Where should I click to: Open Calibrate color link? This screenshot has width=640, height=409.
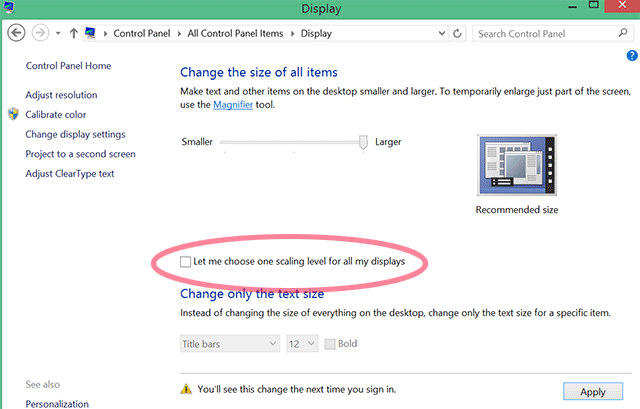click(56, 115)
